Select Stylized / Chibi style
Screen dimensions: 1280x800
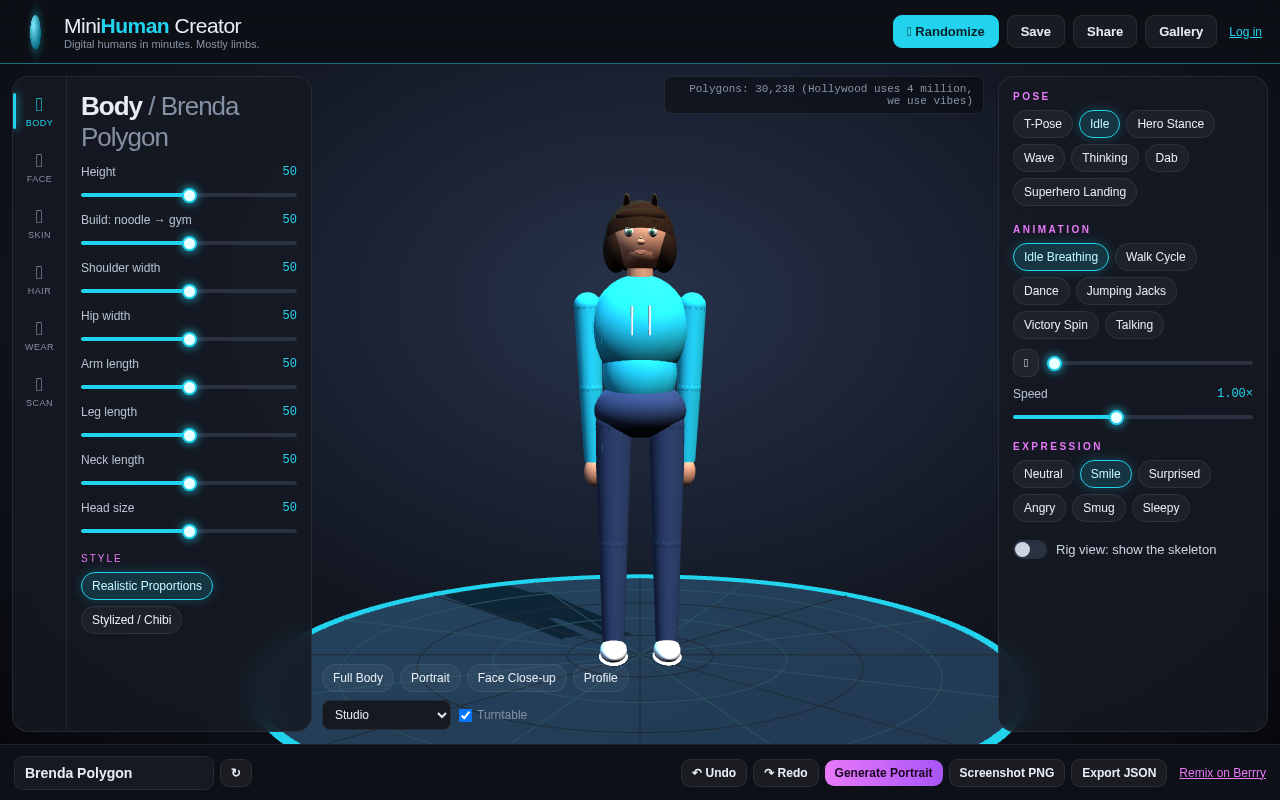(x=131, y=620)
